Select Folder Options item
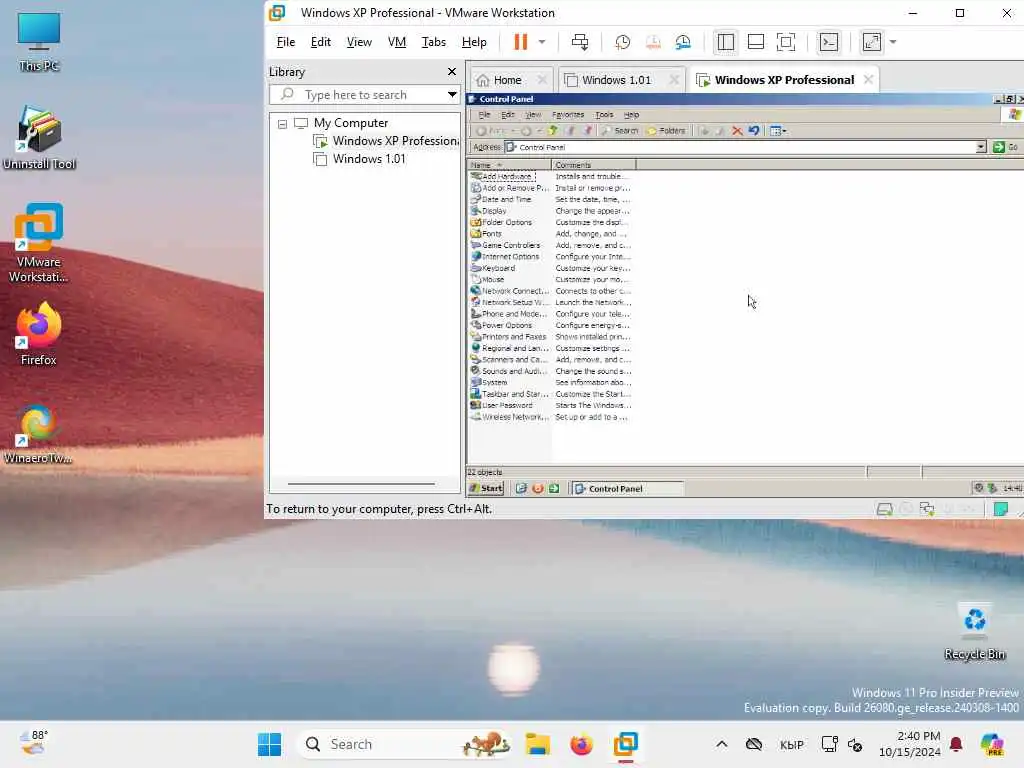The image size is (1024, 768). point(501,222)
